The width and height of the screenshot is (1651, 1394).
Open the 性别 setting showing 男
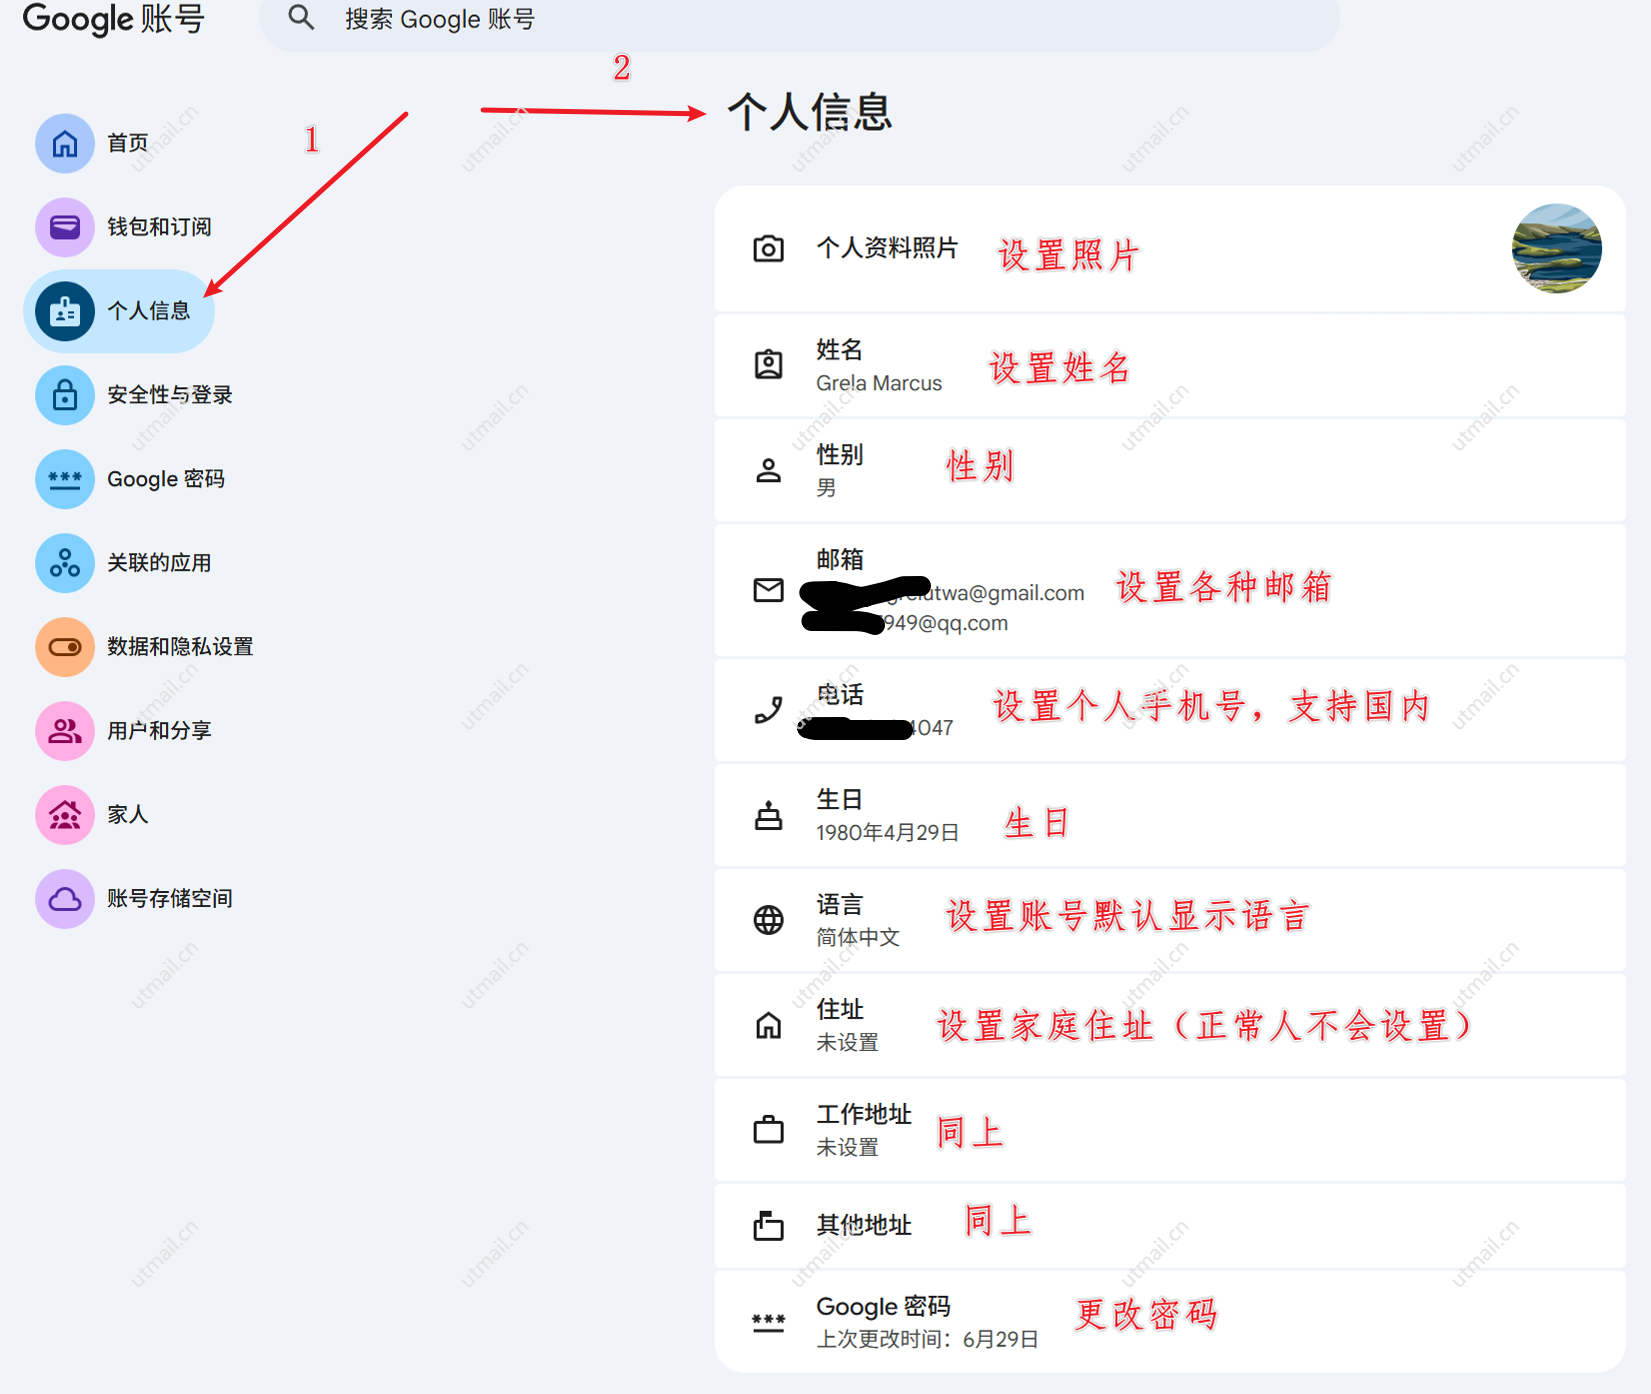[1170, 470]
